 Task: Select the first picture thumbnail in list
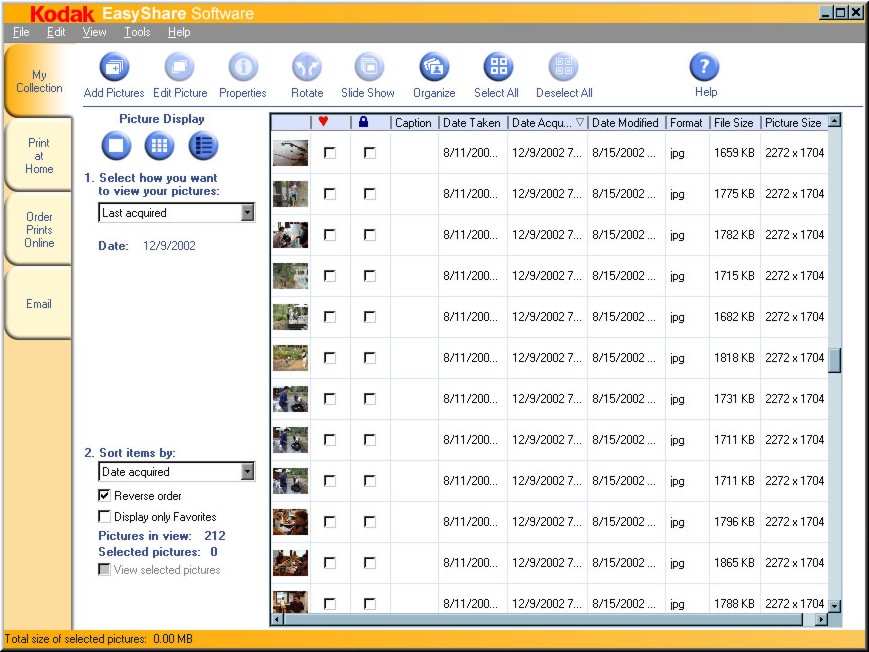click(290, 153)
